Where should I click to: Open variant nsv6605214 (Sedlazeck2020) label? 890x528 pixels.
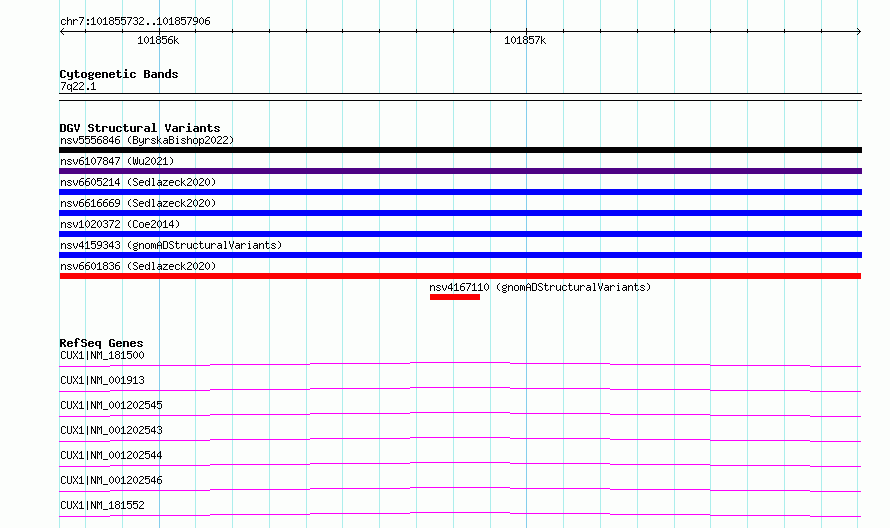pyautogui.click(x=138, y=182)
